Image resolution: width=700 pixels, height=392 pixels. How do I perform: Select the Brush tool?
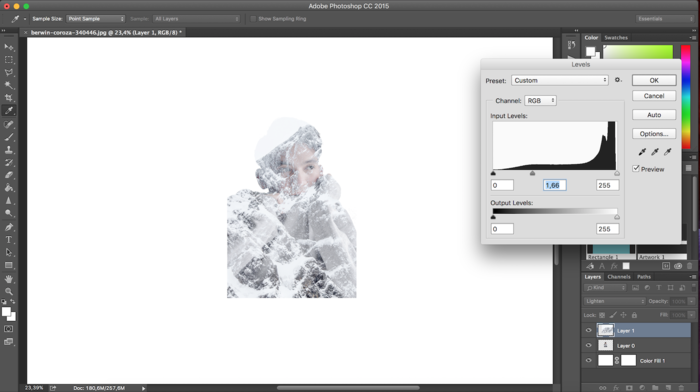(x=8, y=137)
